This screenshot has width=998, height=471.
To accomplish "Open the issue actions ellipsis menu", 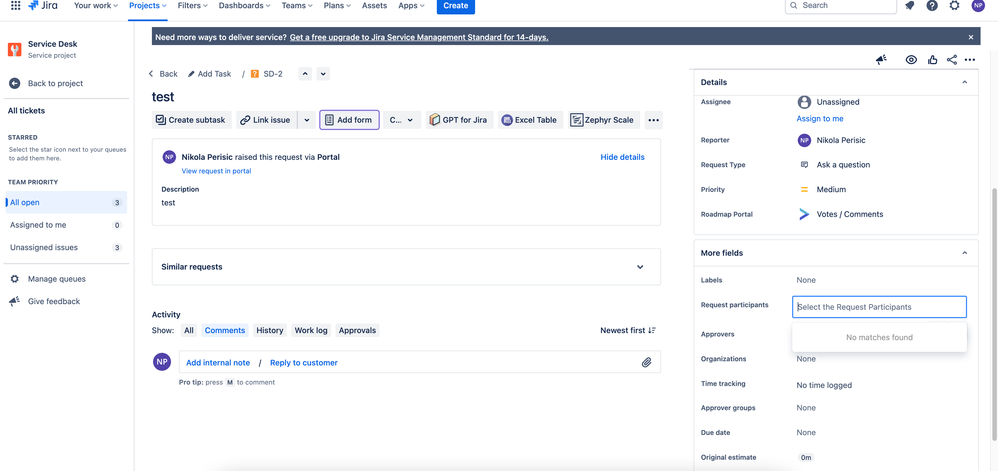I will click(x=970, y=60).
